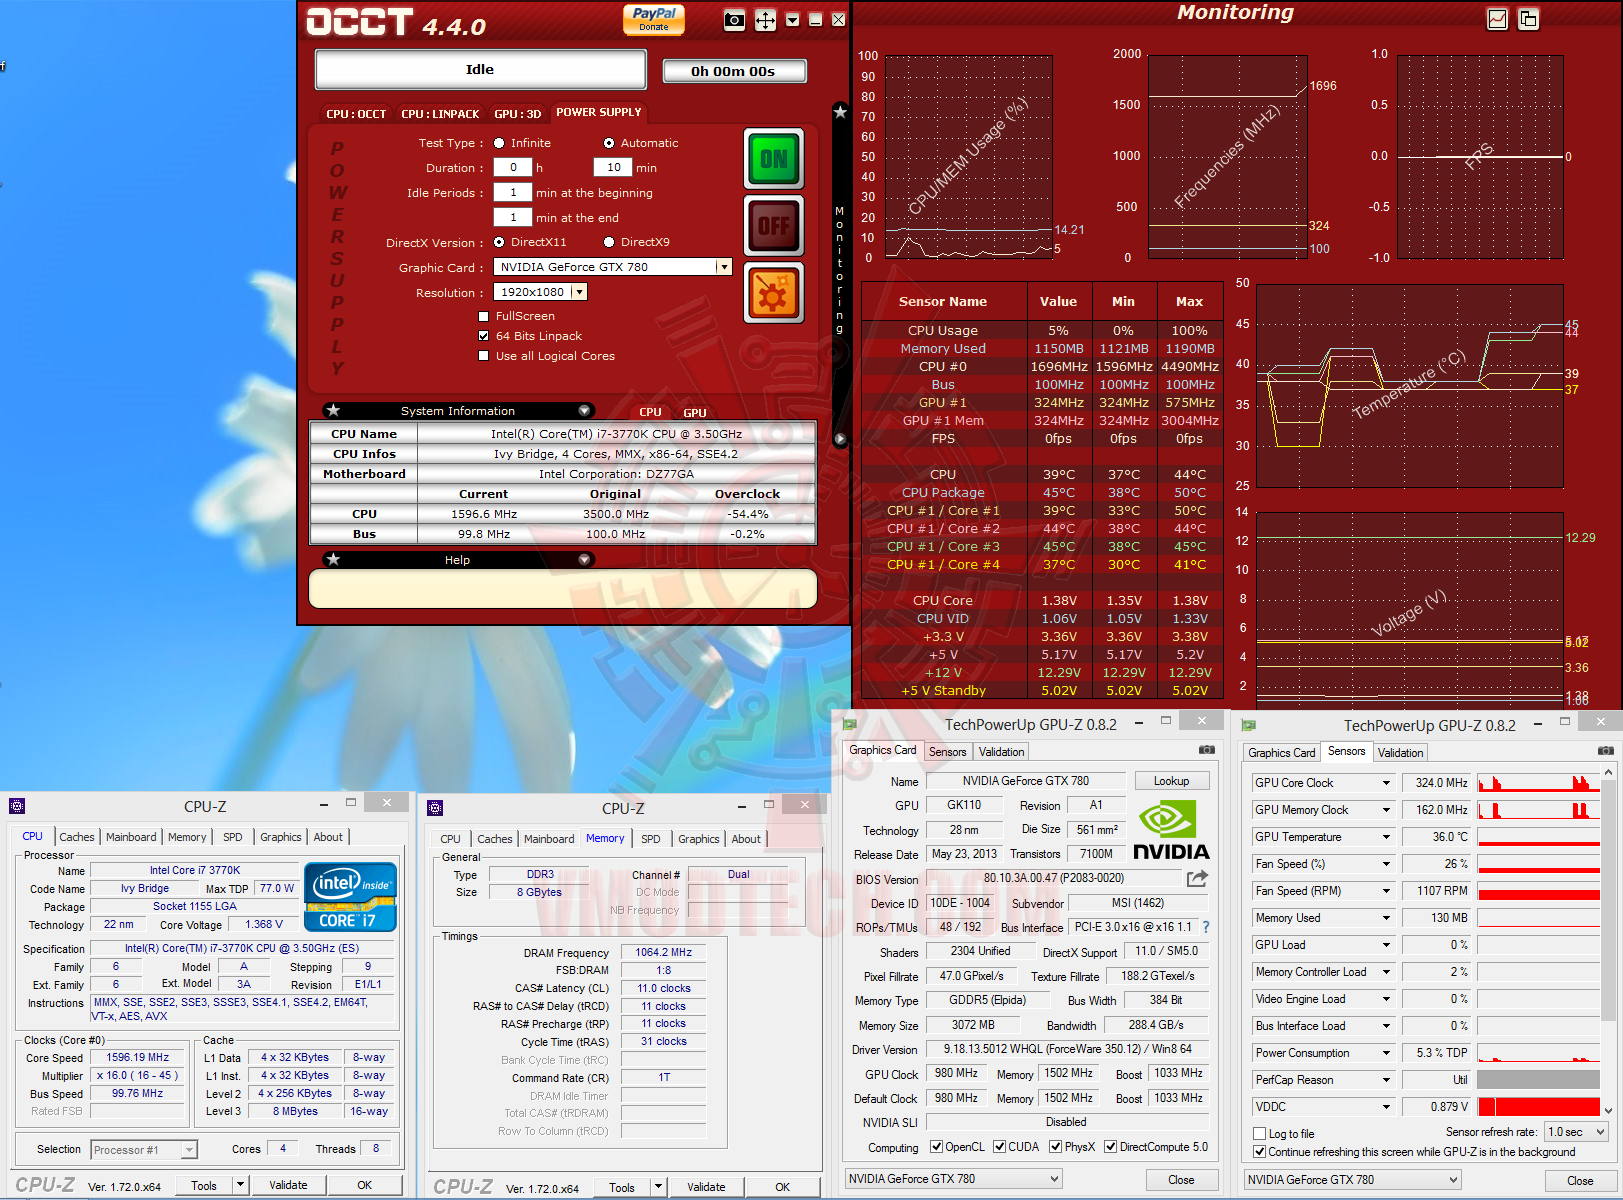The width and height of the screenshot is (1623, 1200).
Task: Click the GPU-Z Sensors scroll up arrow
Action: pyautogui.click(x=1608, y=772)
